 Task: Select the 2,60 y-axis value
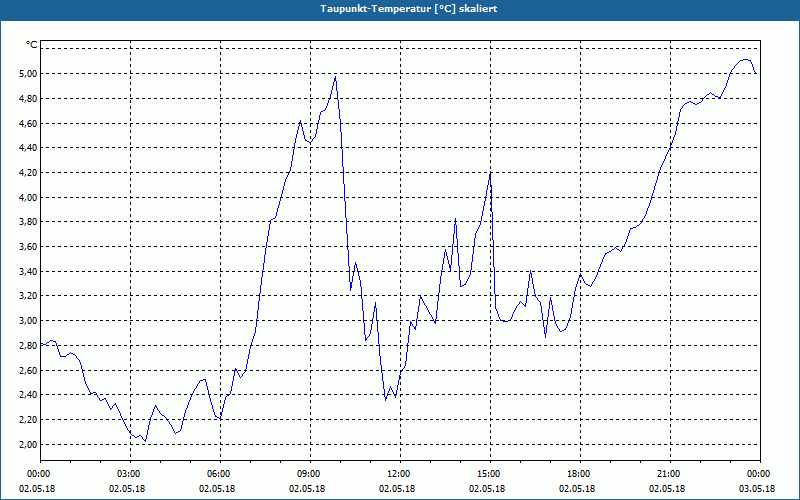pyautogui.click(x=28, y=370)
